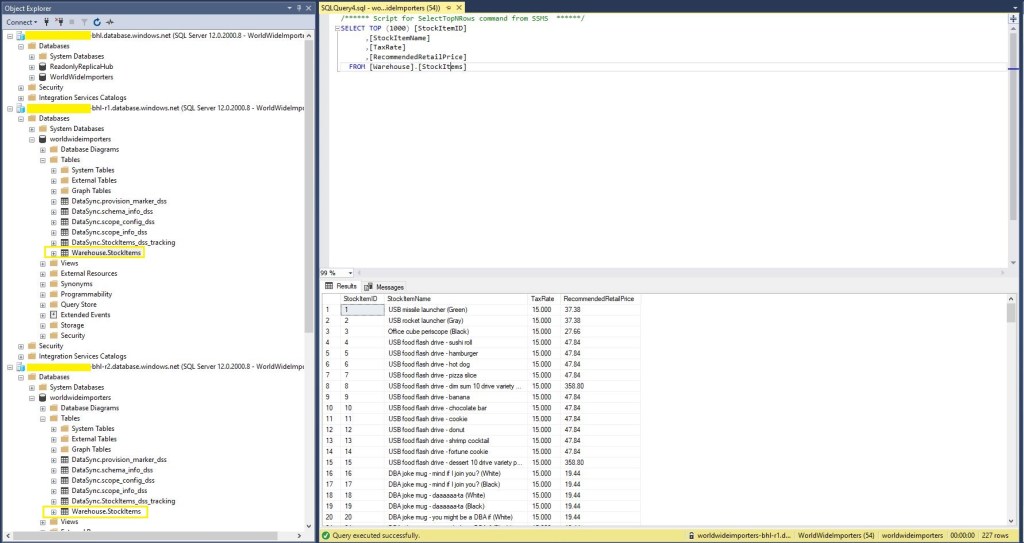1024x543 pixels.
Task: Click the Filter funnel icon in Object Explorer
Action: (83, 21)
